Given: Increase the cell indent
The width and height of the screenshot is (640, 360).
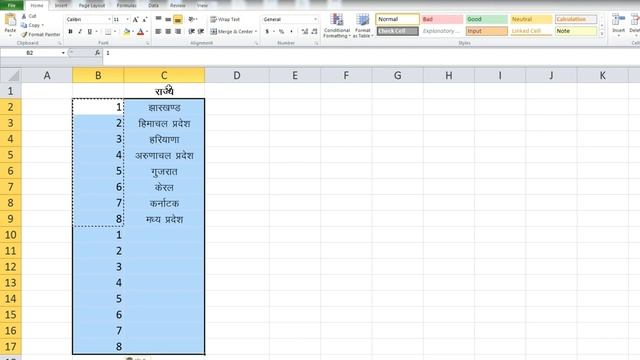Looking at the screenshot, I should (201, 31).
